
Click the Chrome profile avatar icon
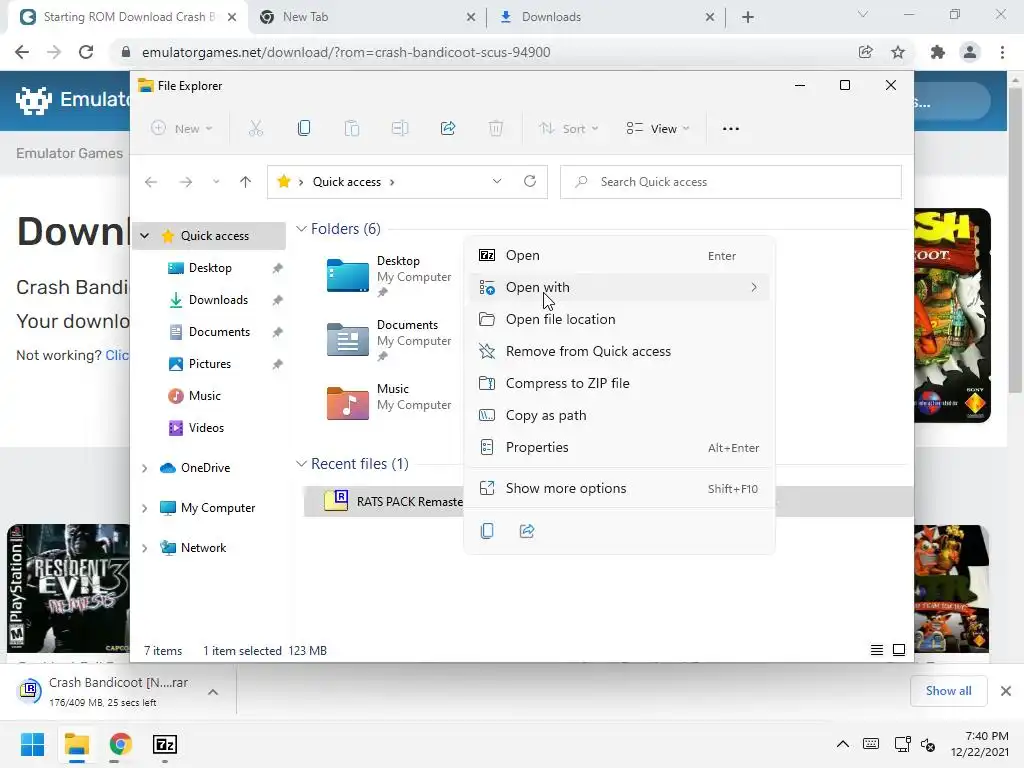coord(970,52)
